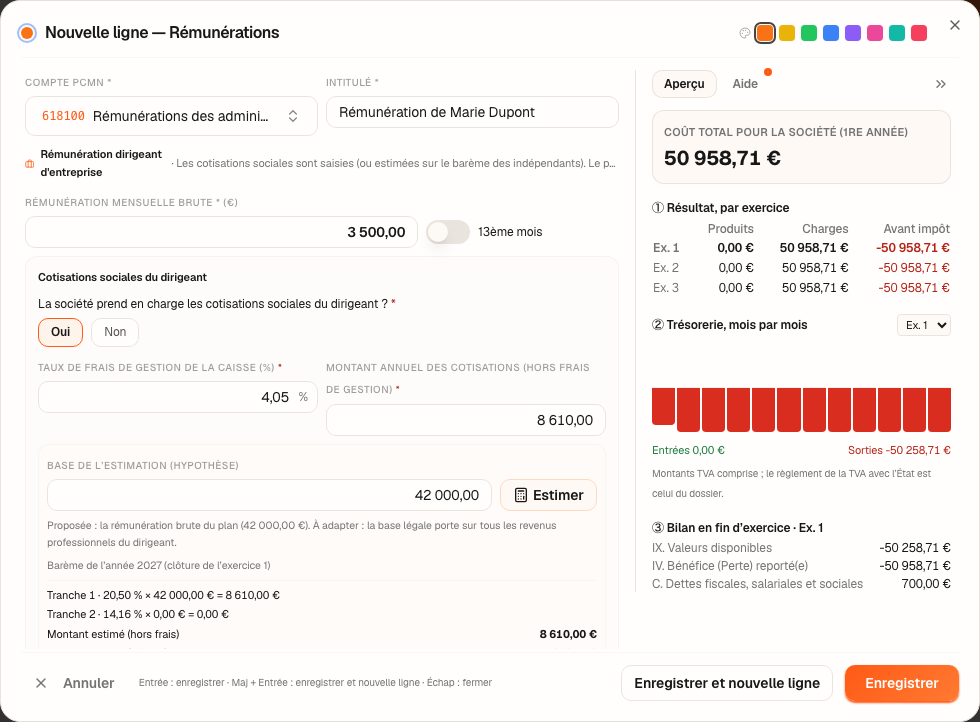Choose the pink color swatch
The height and width of the screenshot is (722, 980).
pos(875,33)
